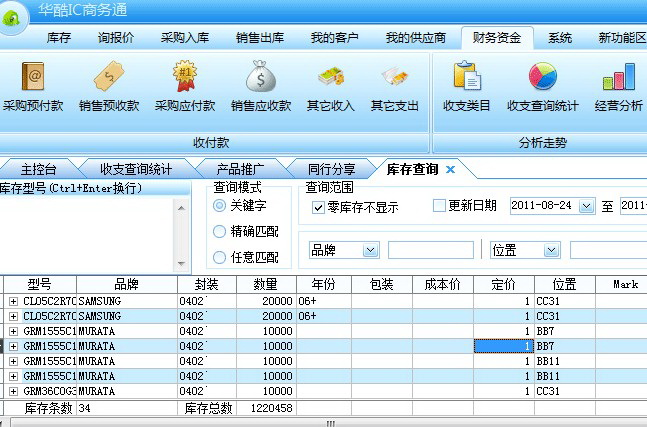Viewport: 647px width, 427px height.
Task: Sort by 年份 column header
Action: click(x=324, y=284)
